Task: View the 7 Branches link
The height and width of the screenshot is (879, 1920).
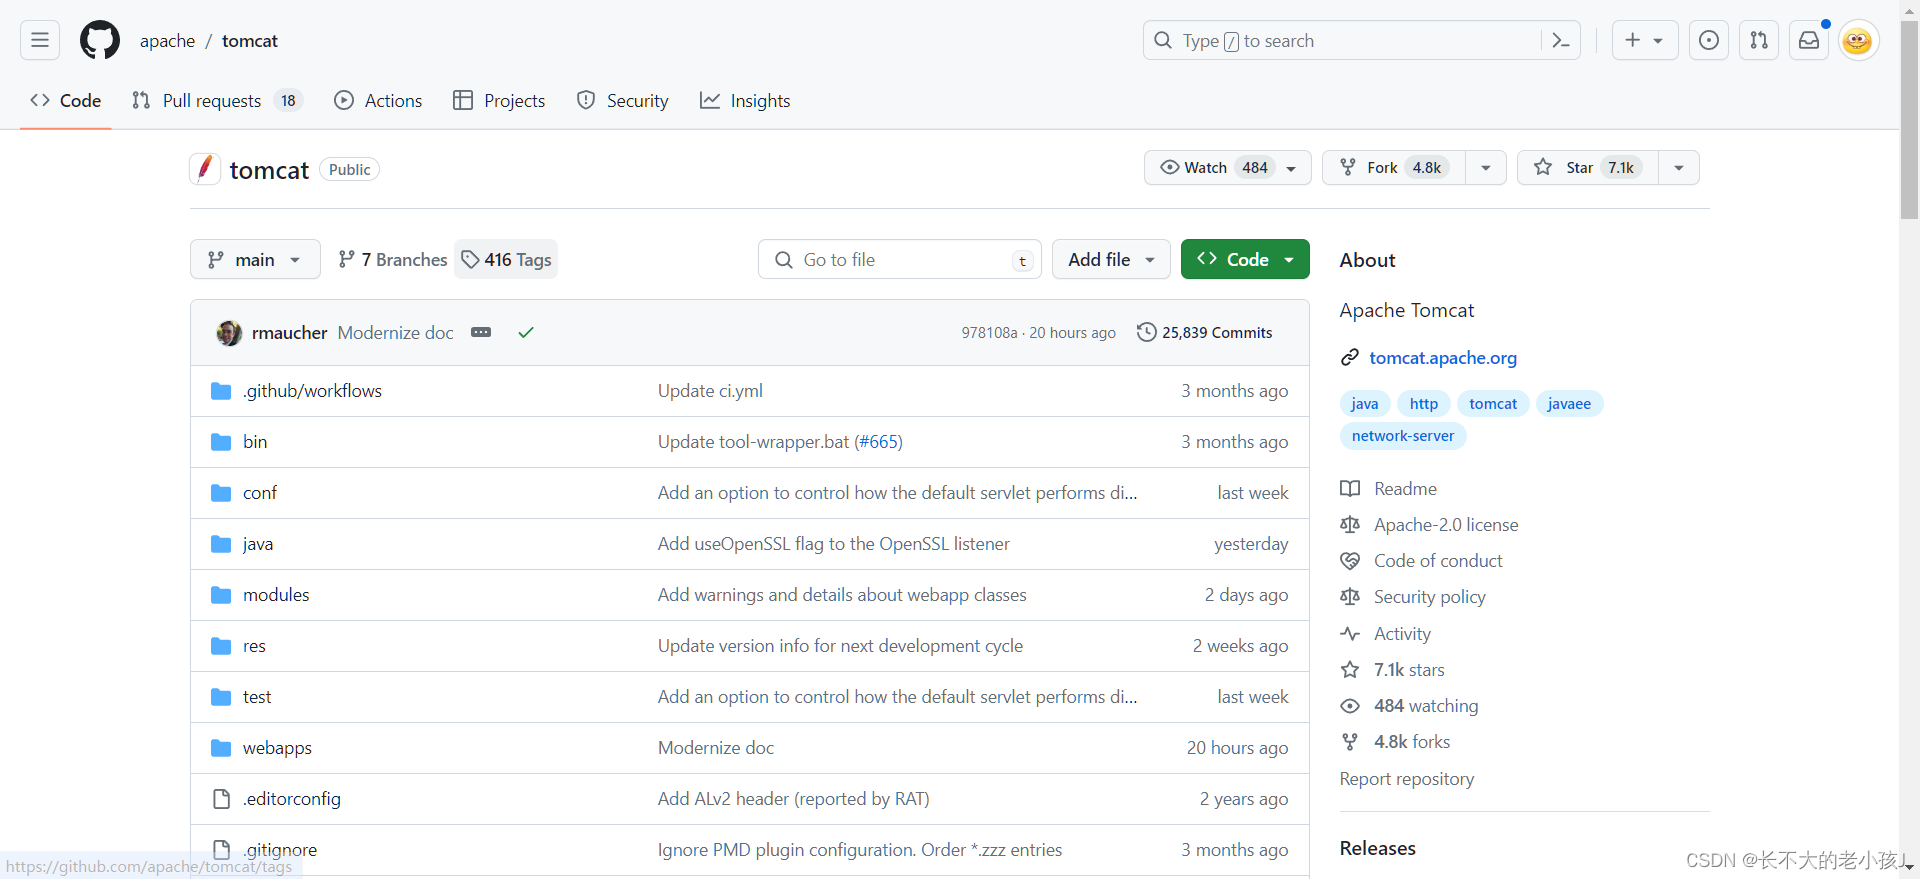Action: pos(393,260)
